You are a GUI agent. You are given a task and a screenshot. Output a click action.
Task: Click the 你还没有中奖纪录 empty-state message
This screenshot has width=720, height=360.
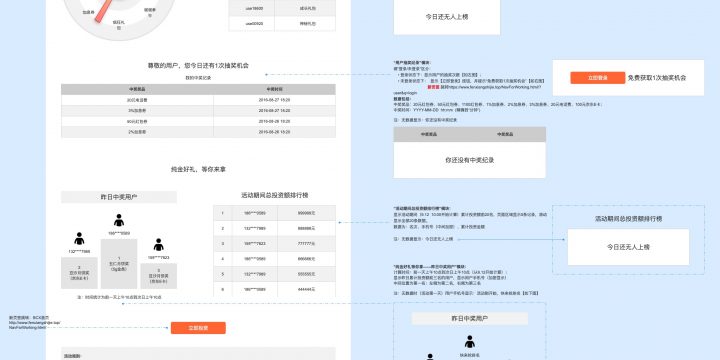tap(469, 160)
